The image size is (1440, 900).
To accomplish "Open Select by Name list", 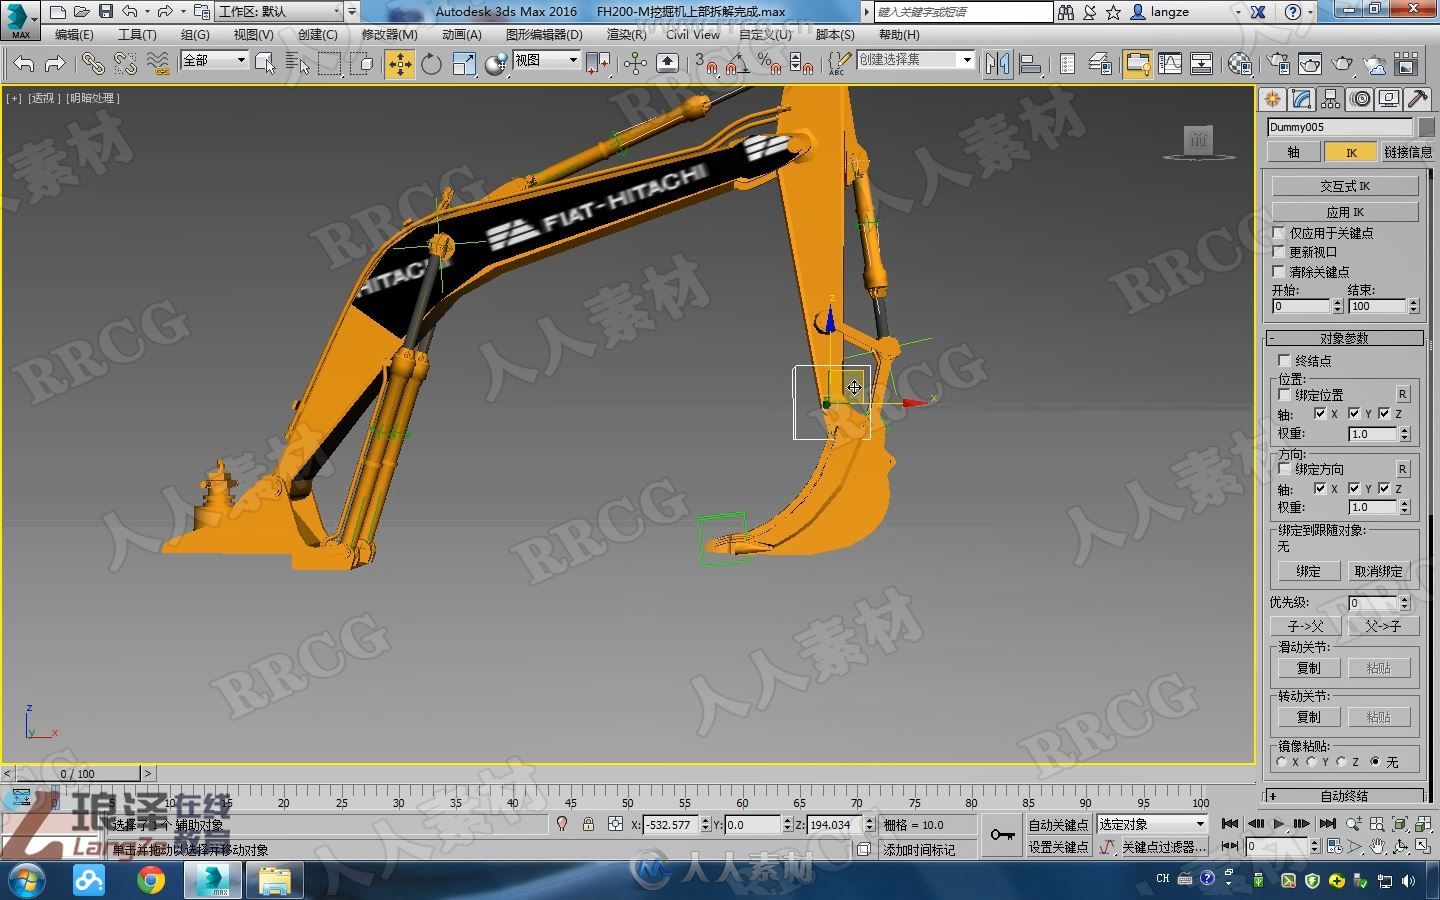I will tap(297, 64).
